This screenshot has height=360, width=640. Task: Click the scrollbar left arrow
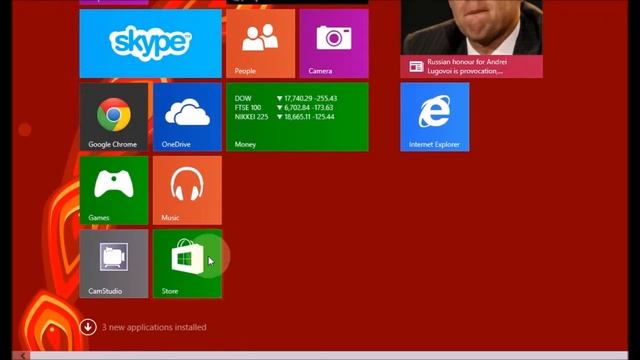(22, 356)
